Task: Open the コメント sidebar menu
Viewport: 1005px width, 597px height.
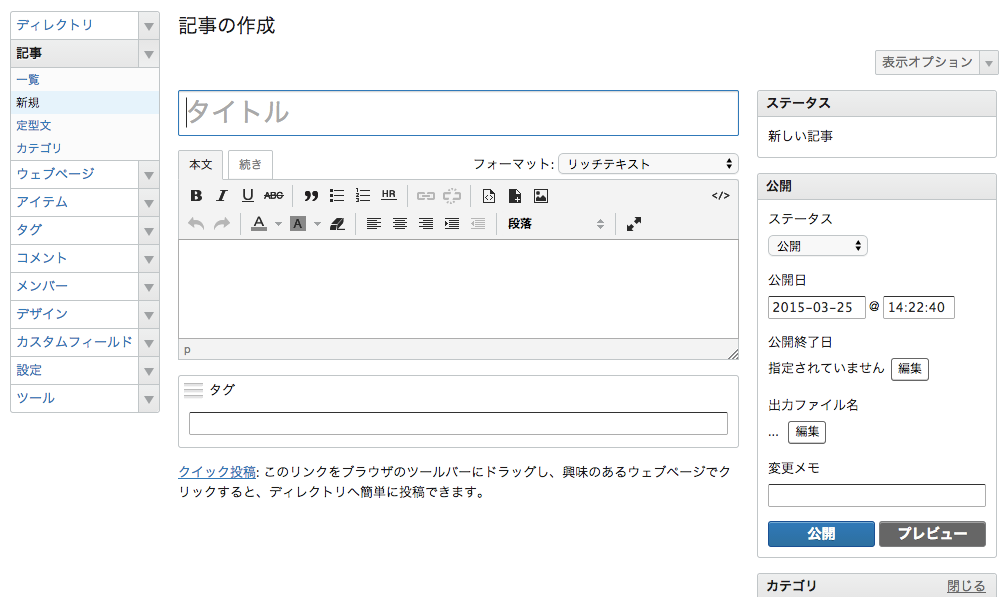Action: (42, 258)
